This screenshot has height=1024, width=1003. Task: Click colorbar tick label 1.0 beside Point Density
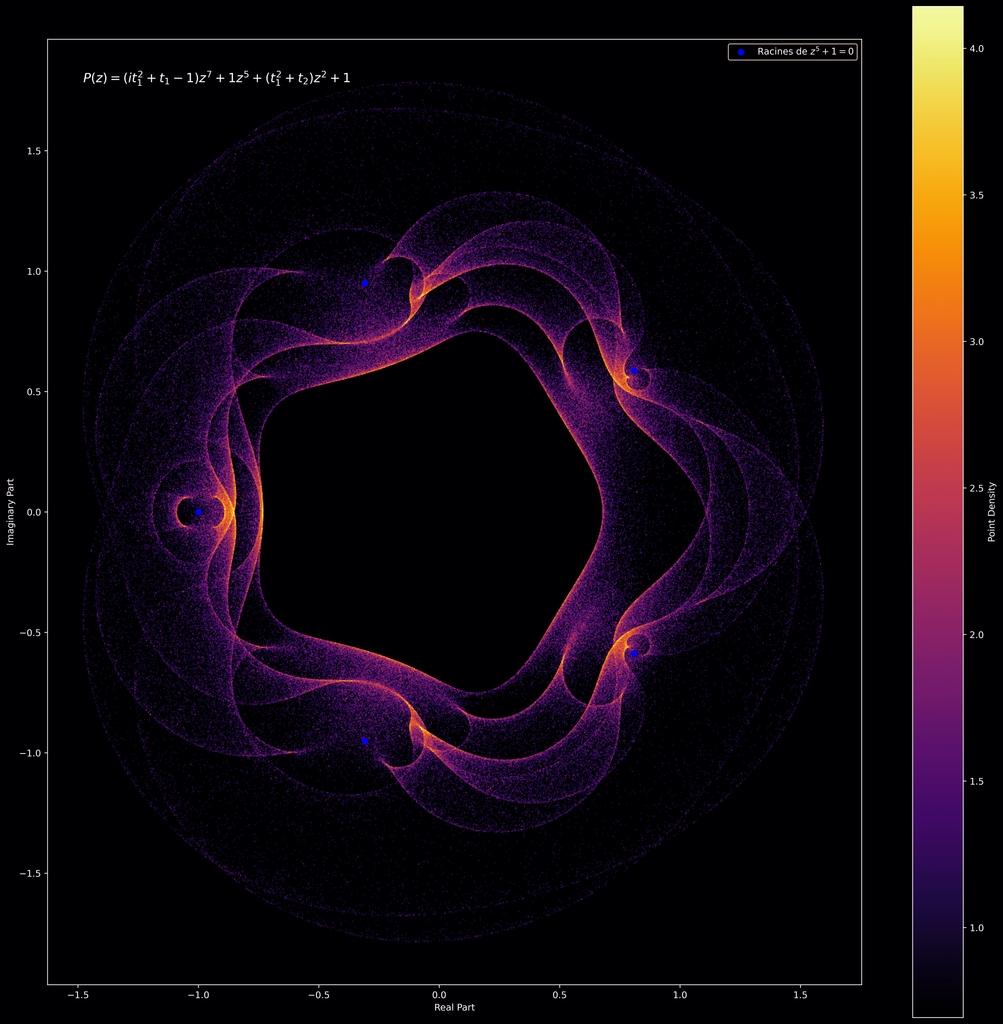[976, 928]
